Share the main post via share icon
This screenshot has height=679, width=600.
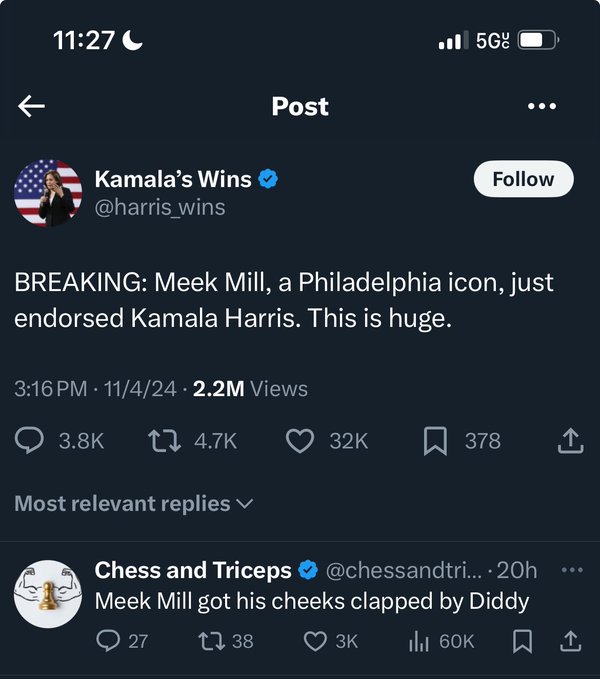[568, 441]
